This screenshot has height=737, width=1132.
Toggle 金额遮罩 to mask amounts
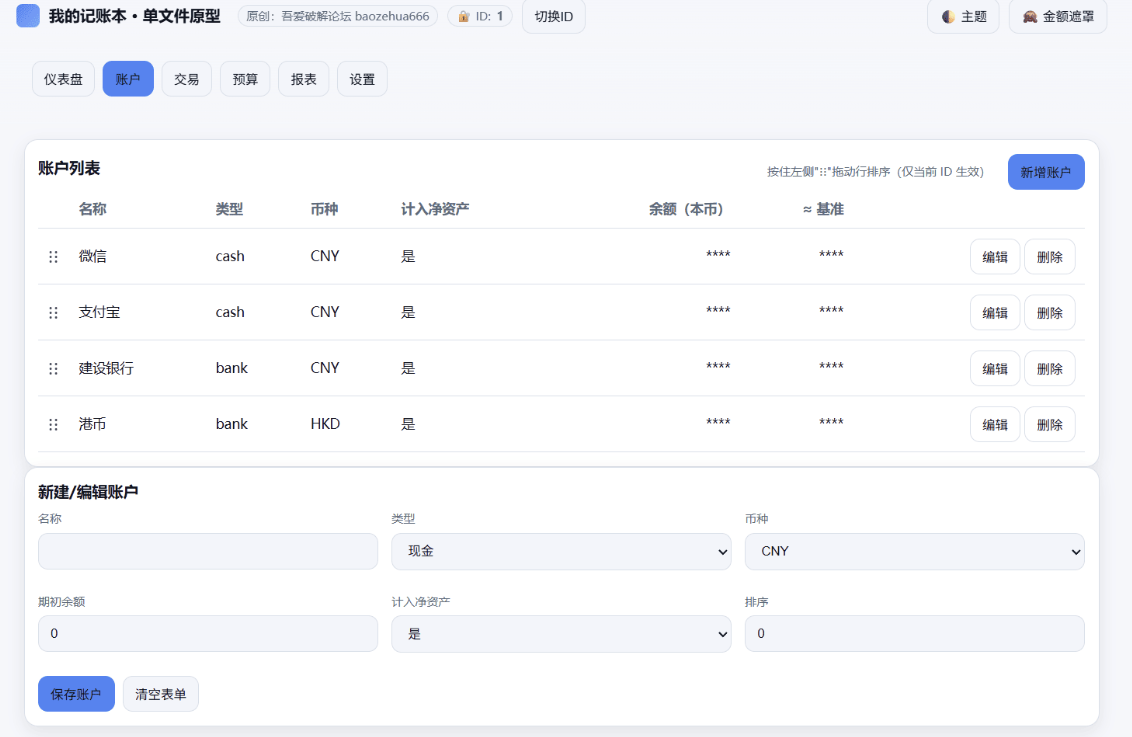pos(1057,16)
